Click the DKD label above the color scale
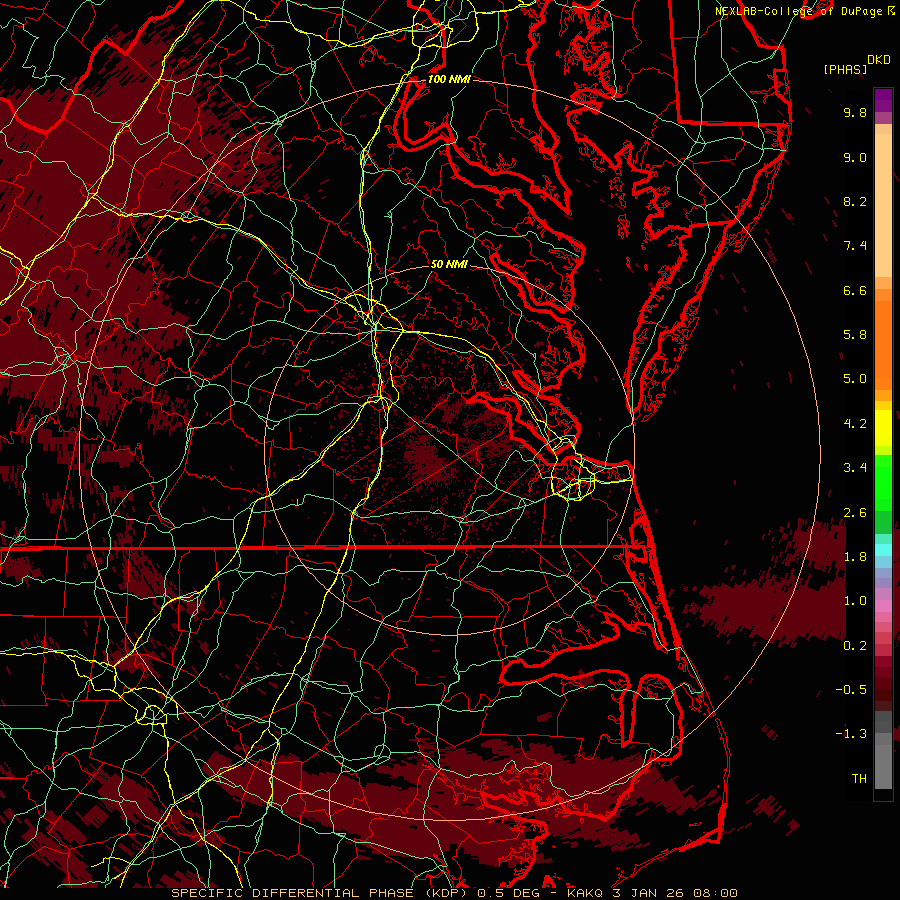 point(878,60)
